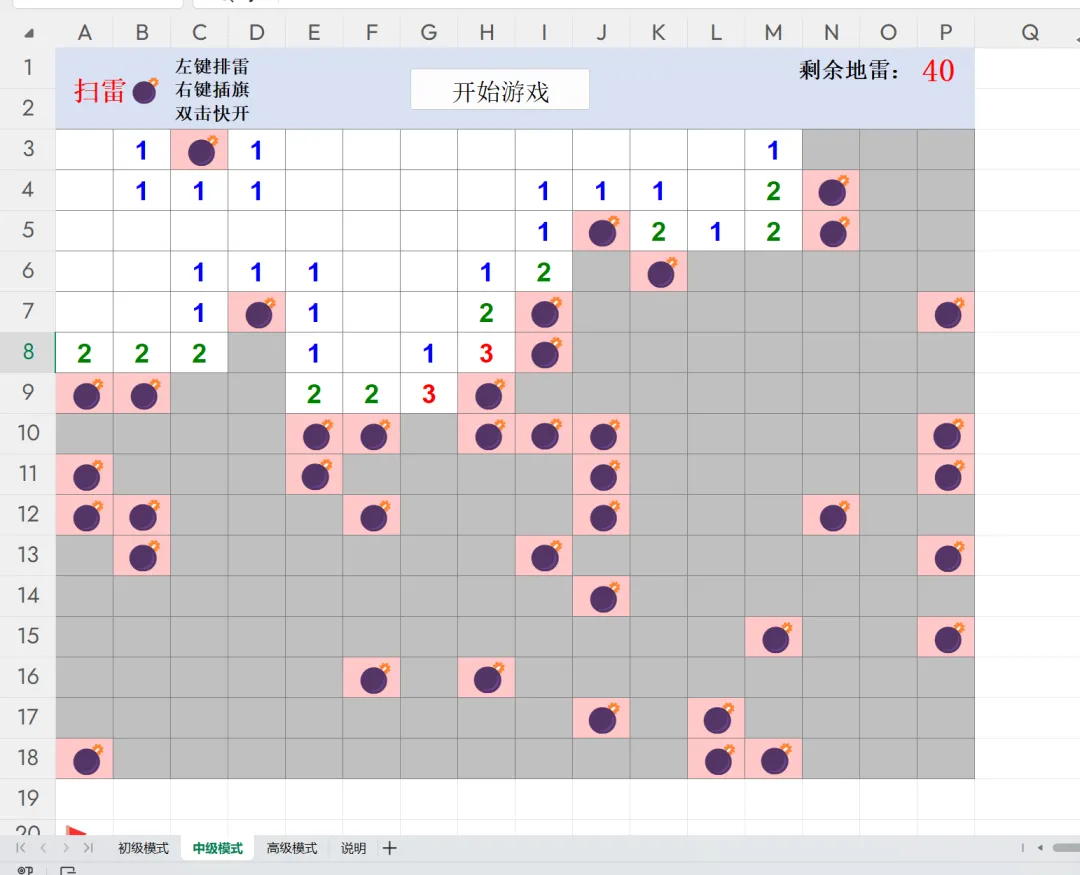Click the bomb in cell I8
1080x875 pixels.
click(x=546, y=353)
